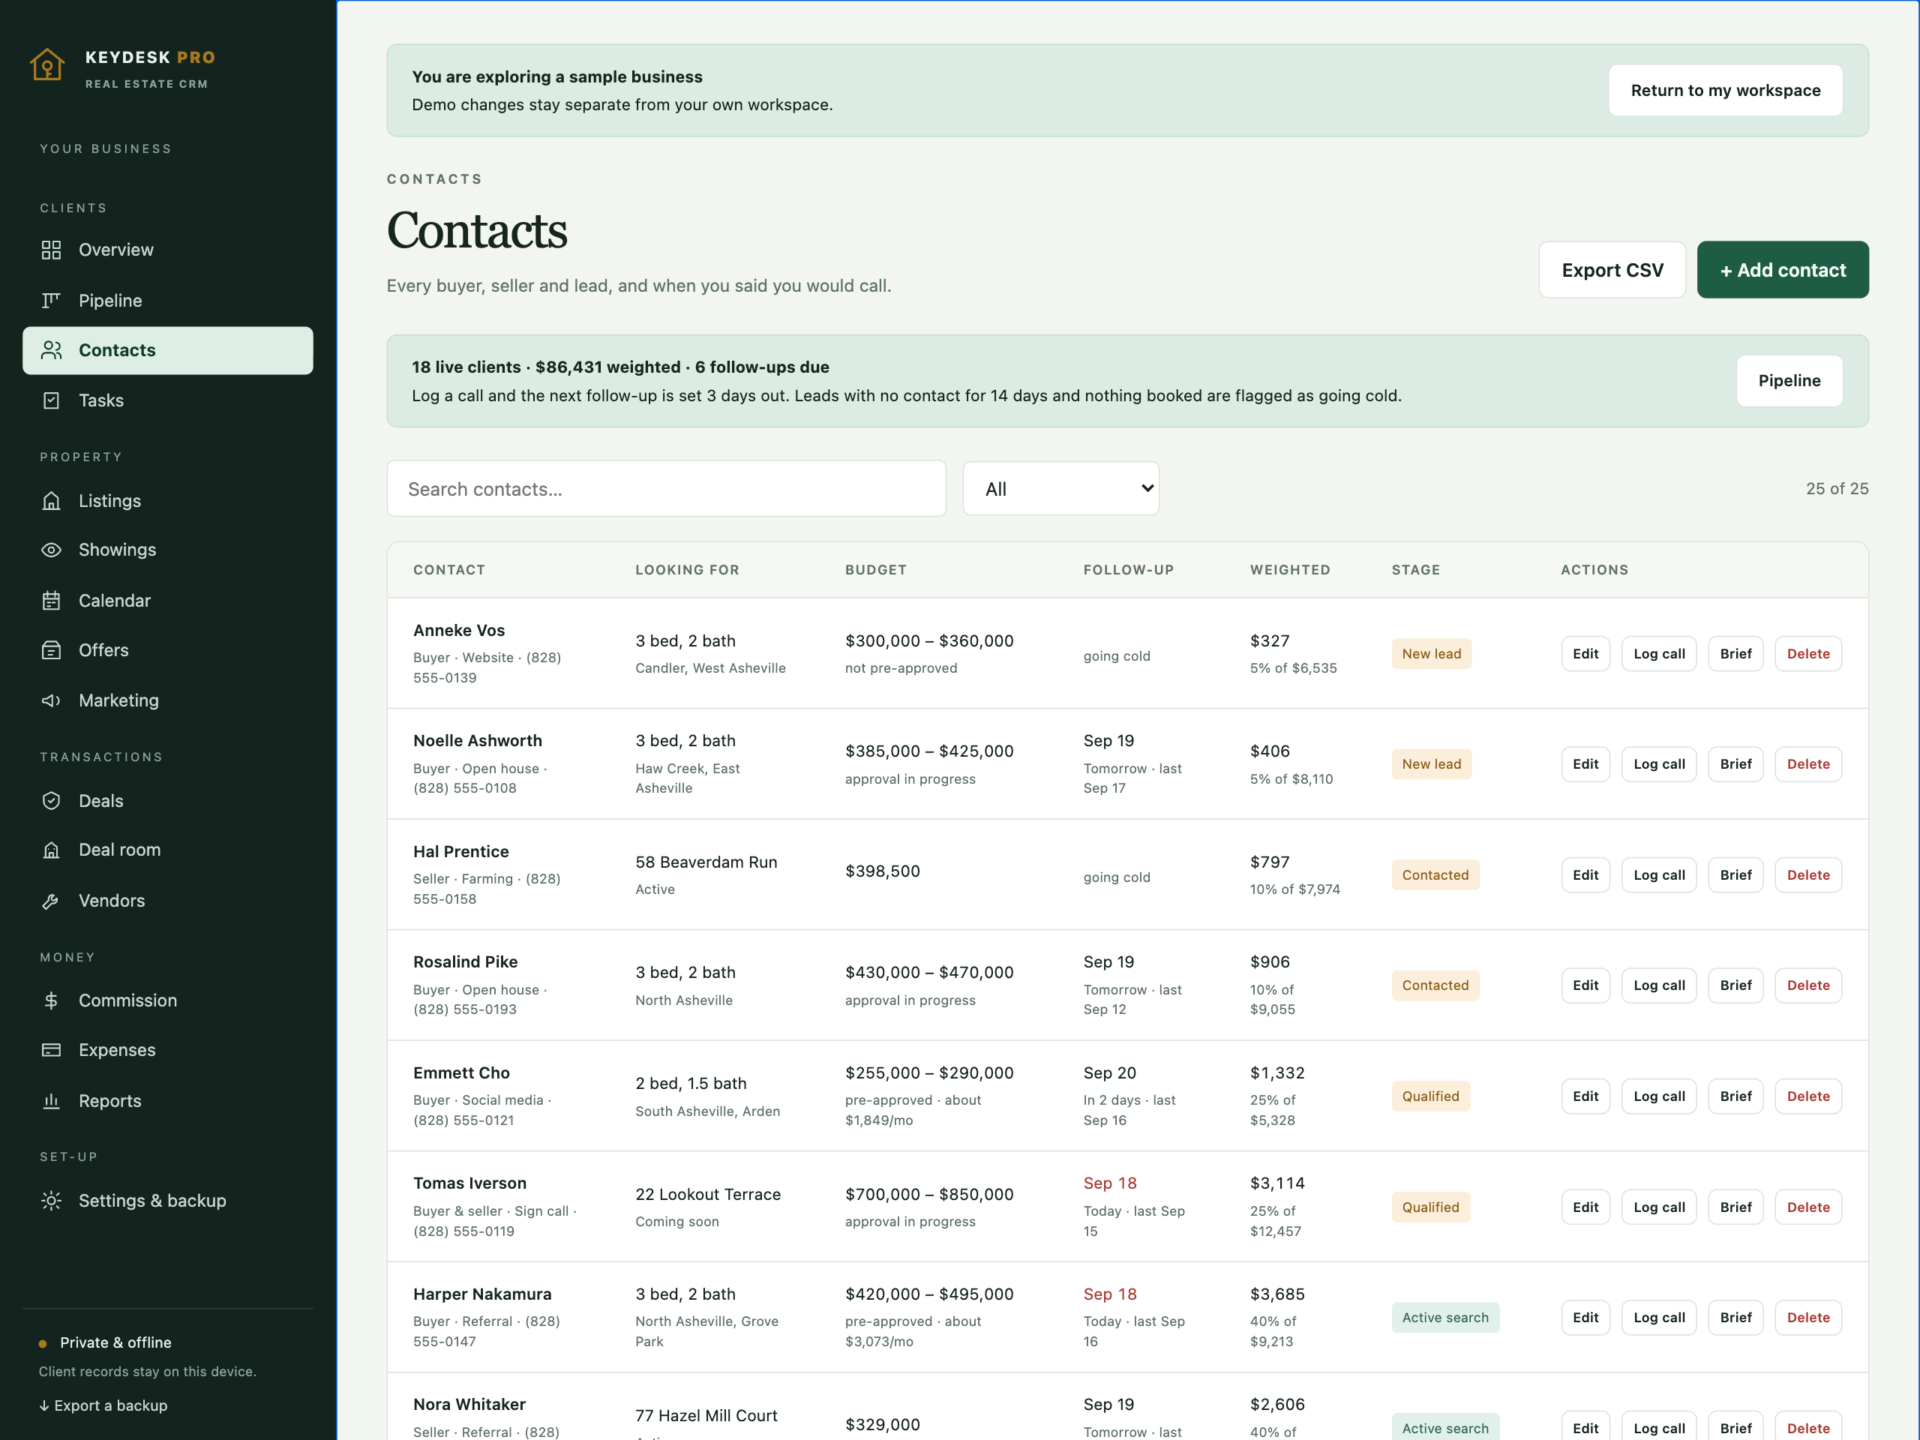
Task: Click the Follow-up column header
Action: pyautogui.click(x=1128, y=570)
